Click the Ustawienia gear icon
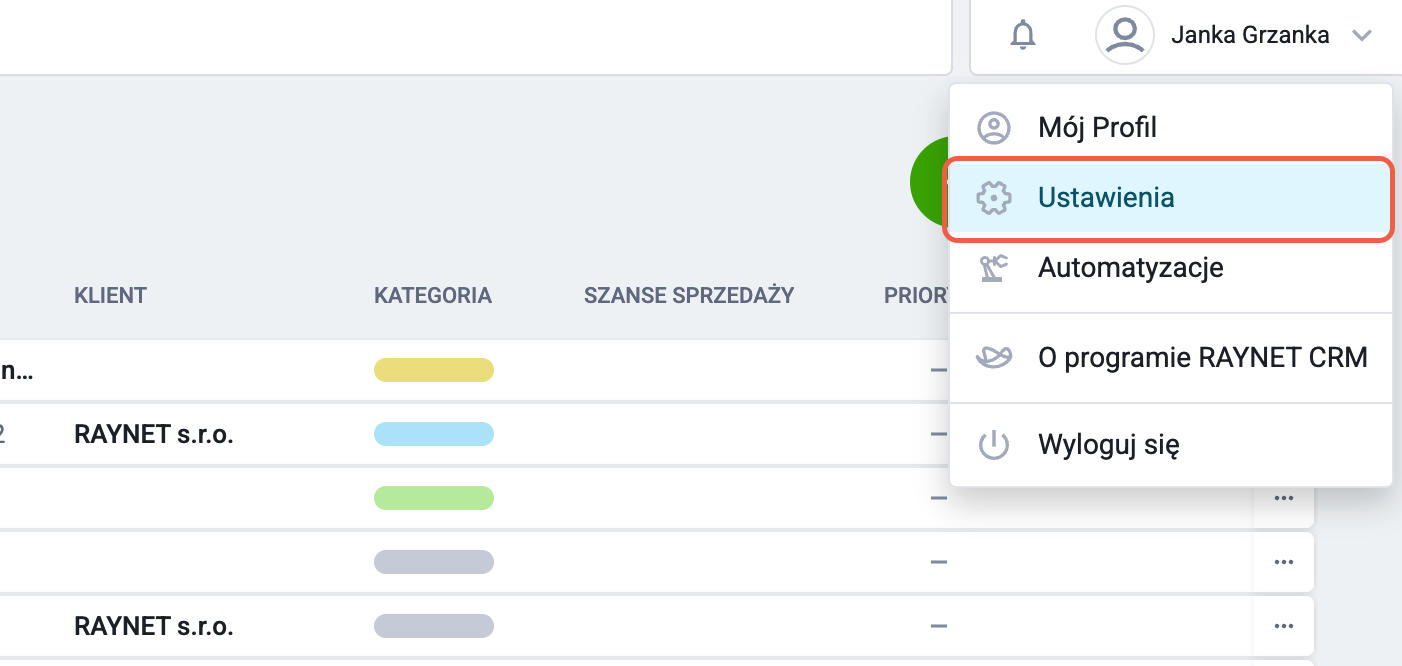This screenshot has height=666, width=1402. (x=993, y=198)
